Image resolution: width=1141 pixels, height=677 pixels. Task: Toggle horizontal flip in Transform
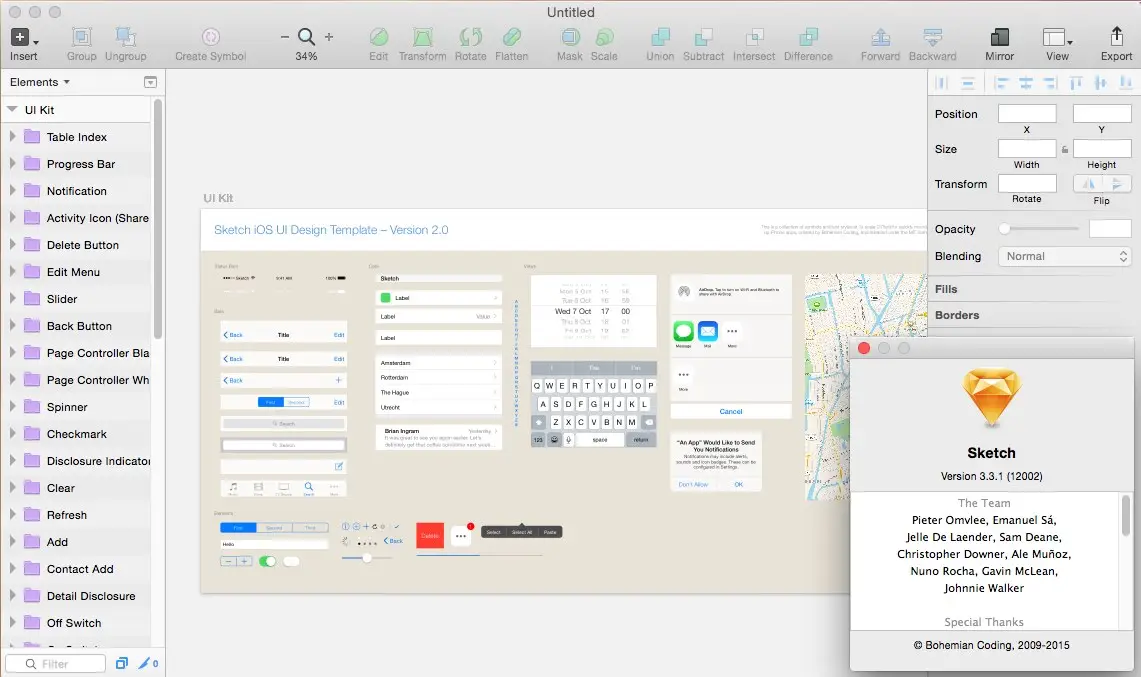(x=1089, y=183)
